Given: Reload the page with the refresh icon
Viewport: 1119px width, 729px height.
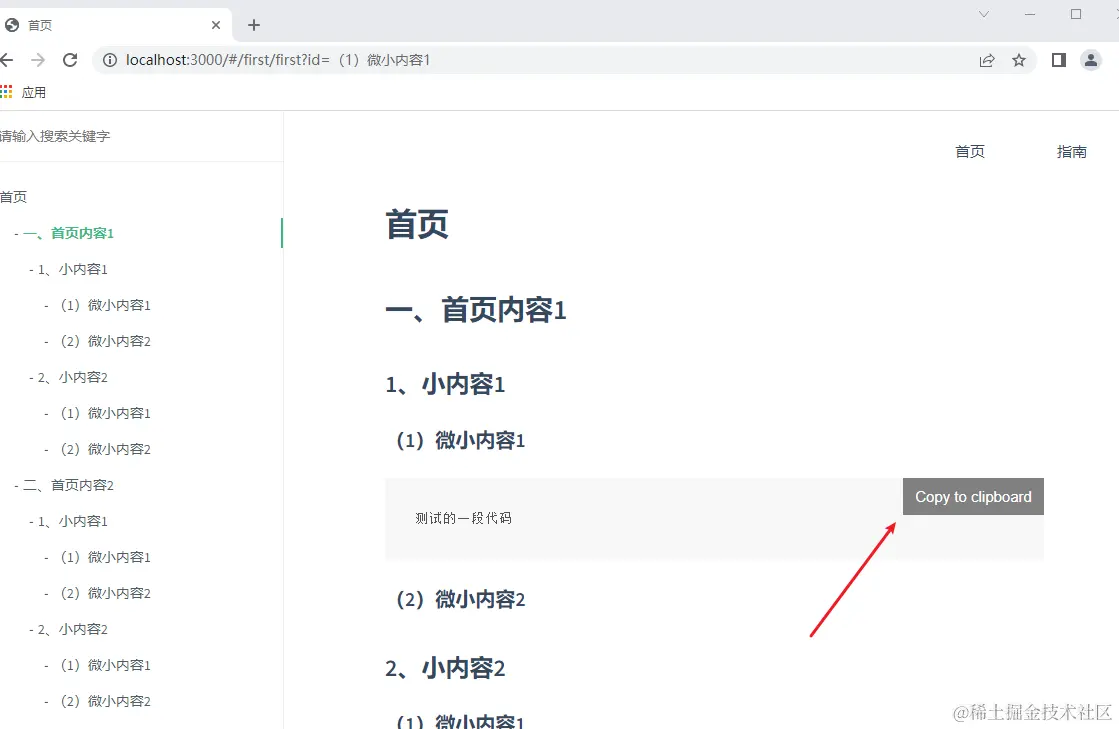Looking at the screenshot, I should click(x=70, y=60).
